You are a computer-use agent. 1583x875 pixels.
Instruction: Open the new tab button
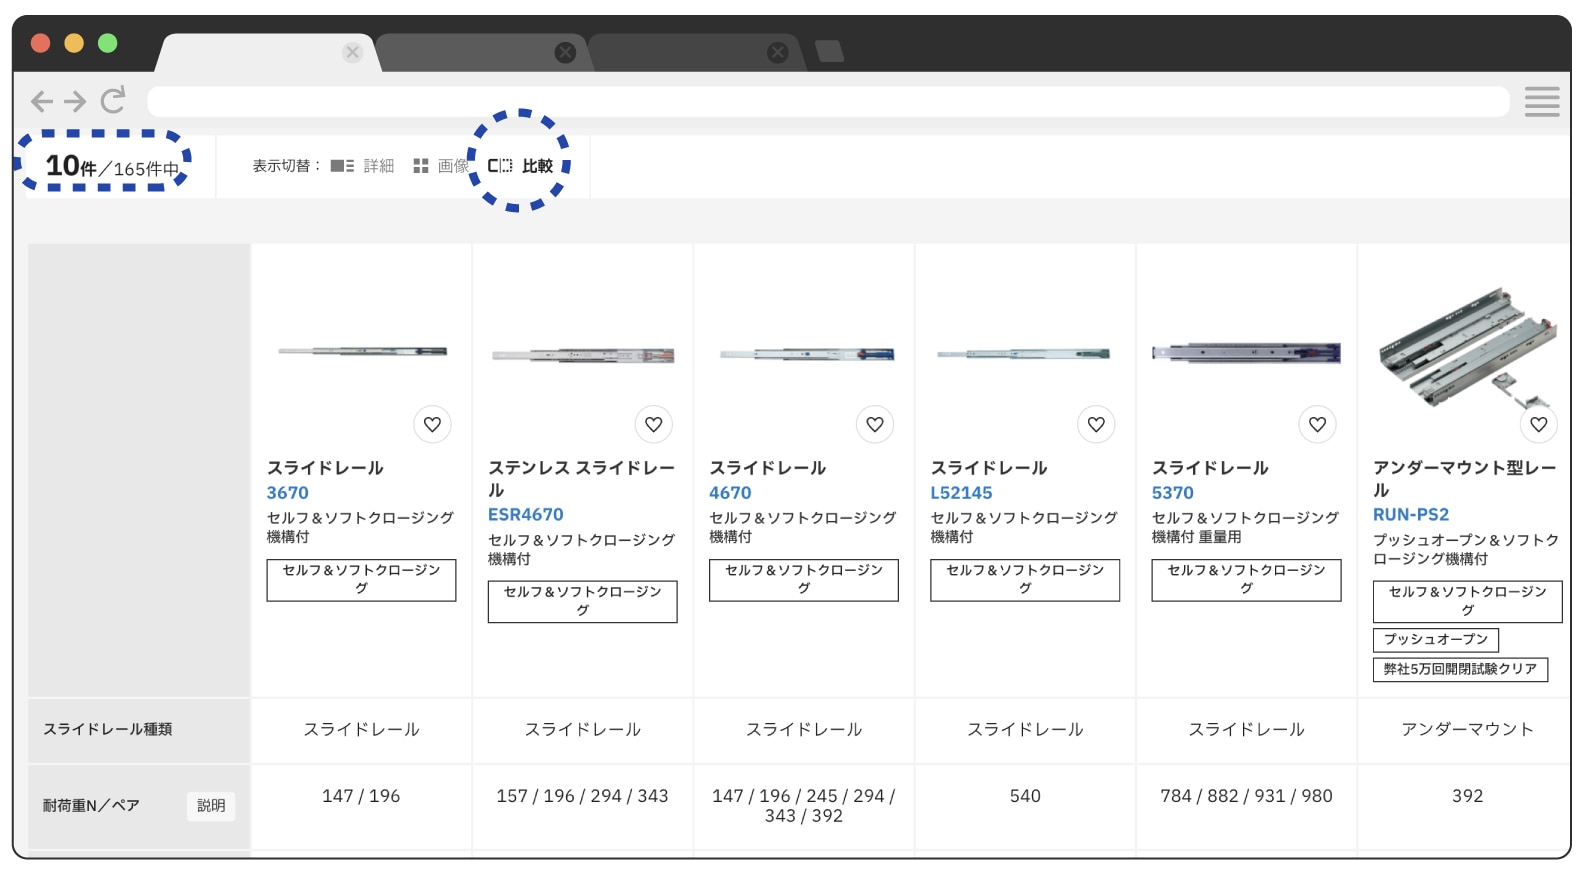coord(829,52)
